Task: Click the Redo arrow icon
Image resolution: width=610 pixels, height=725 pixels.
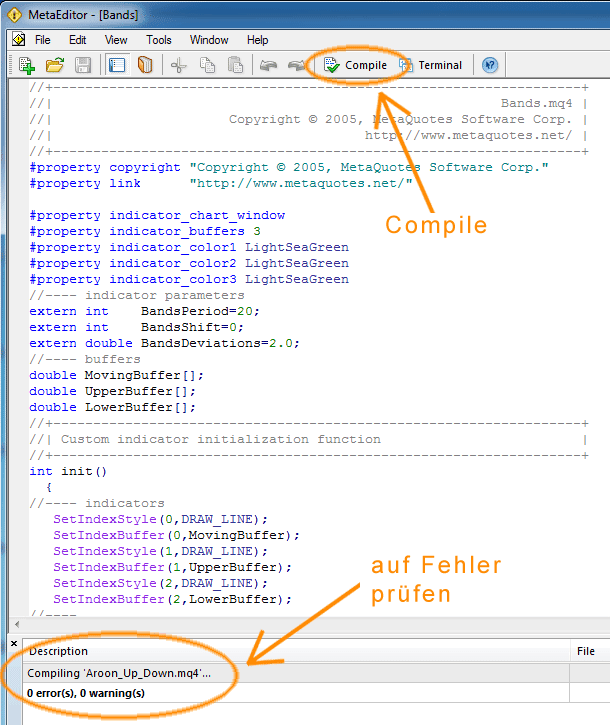Action: pyautogui.click(x=296, y=65)
